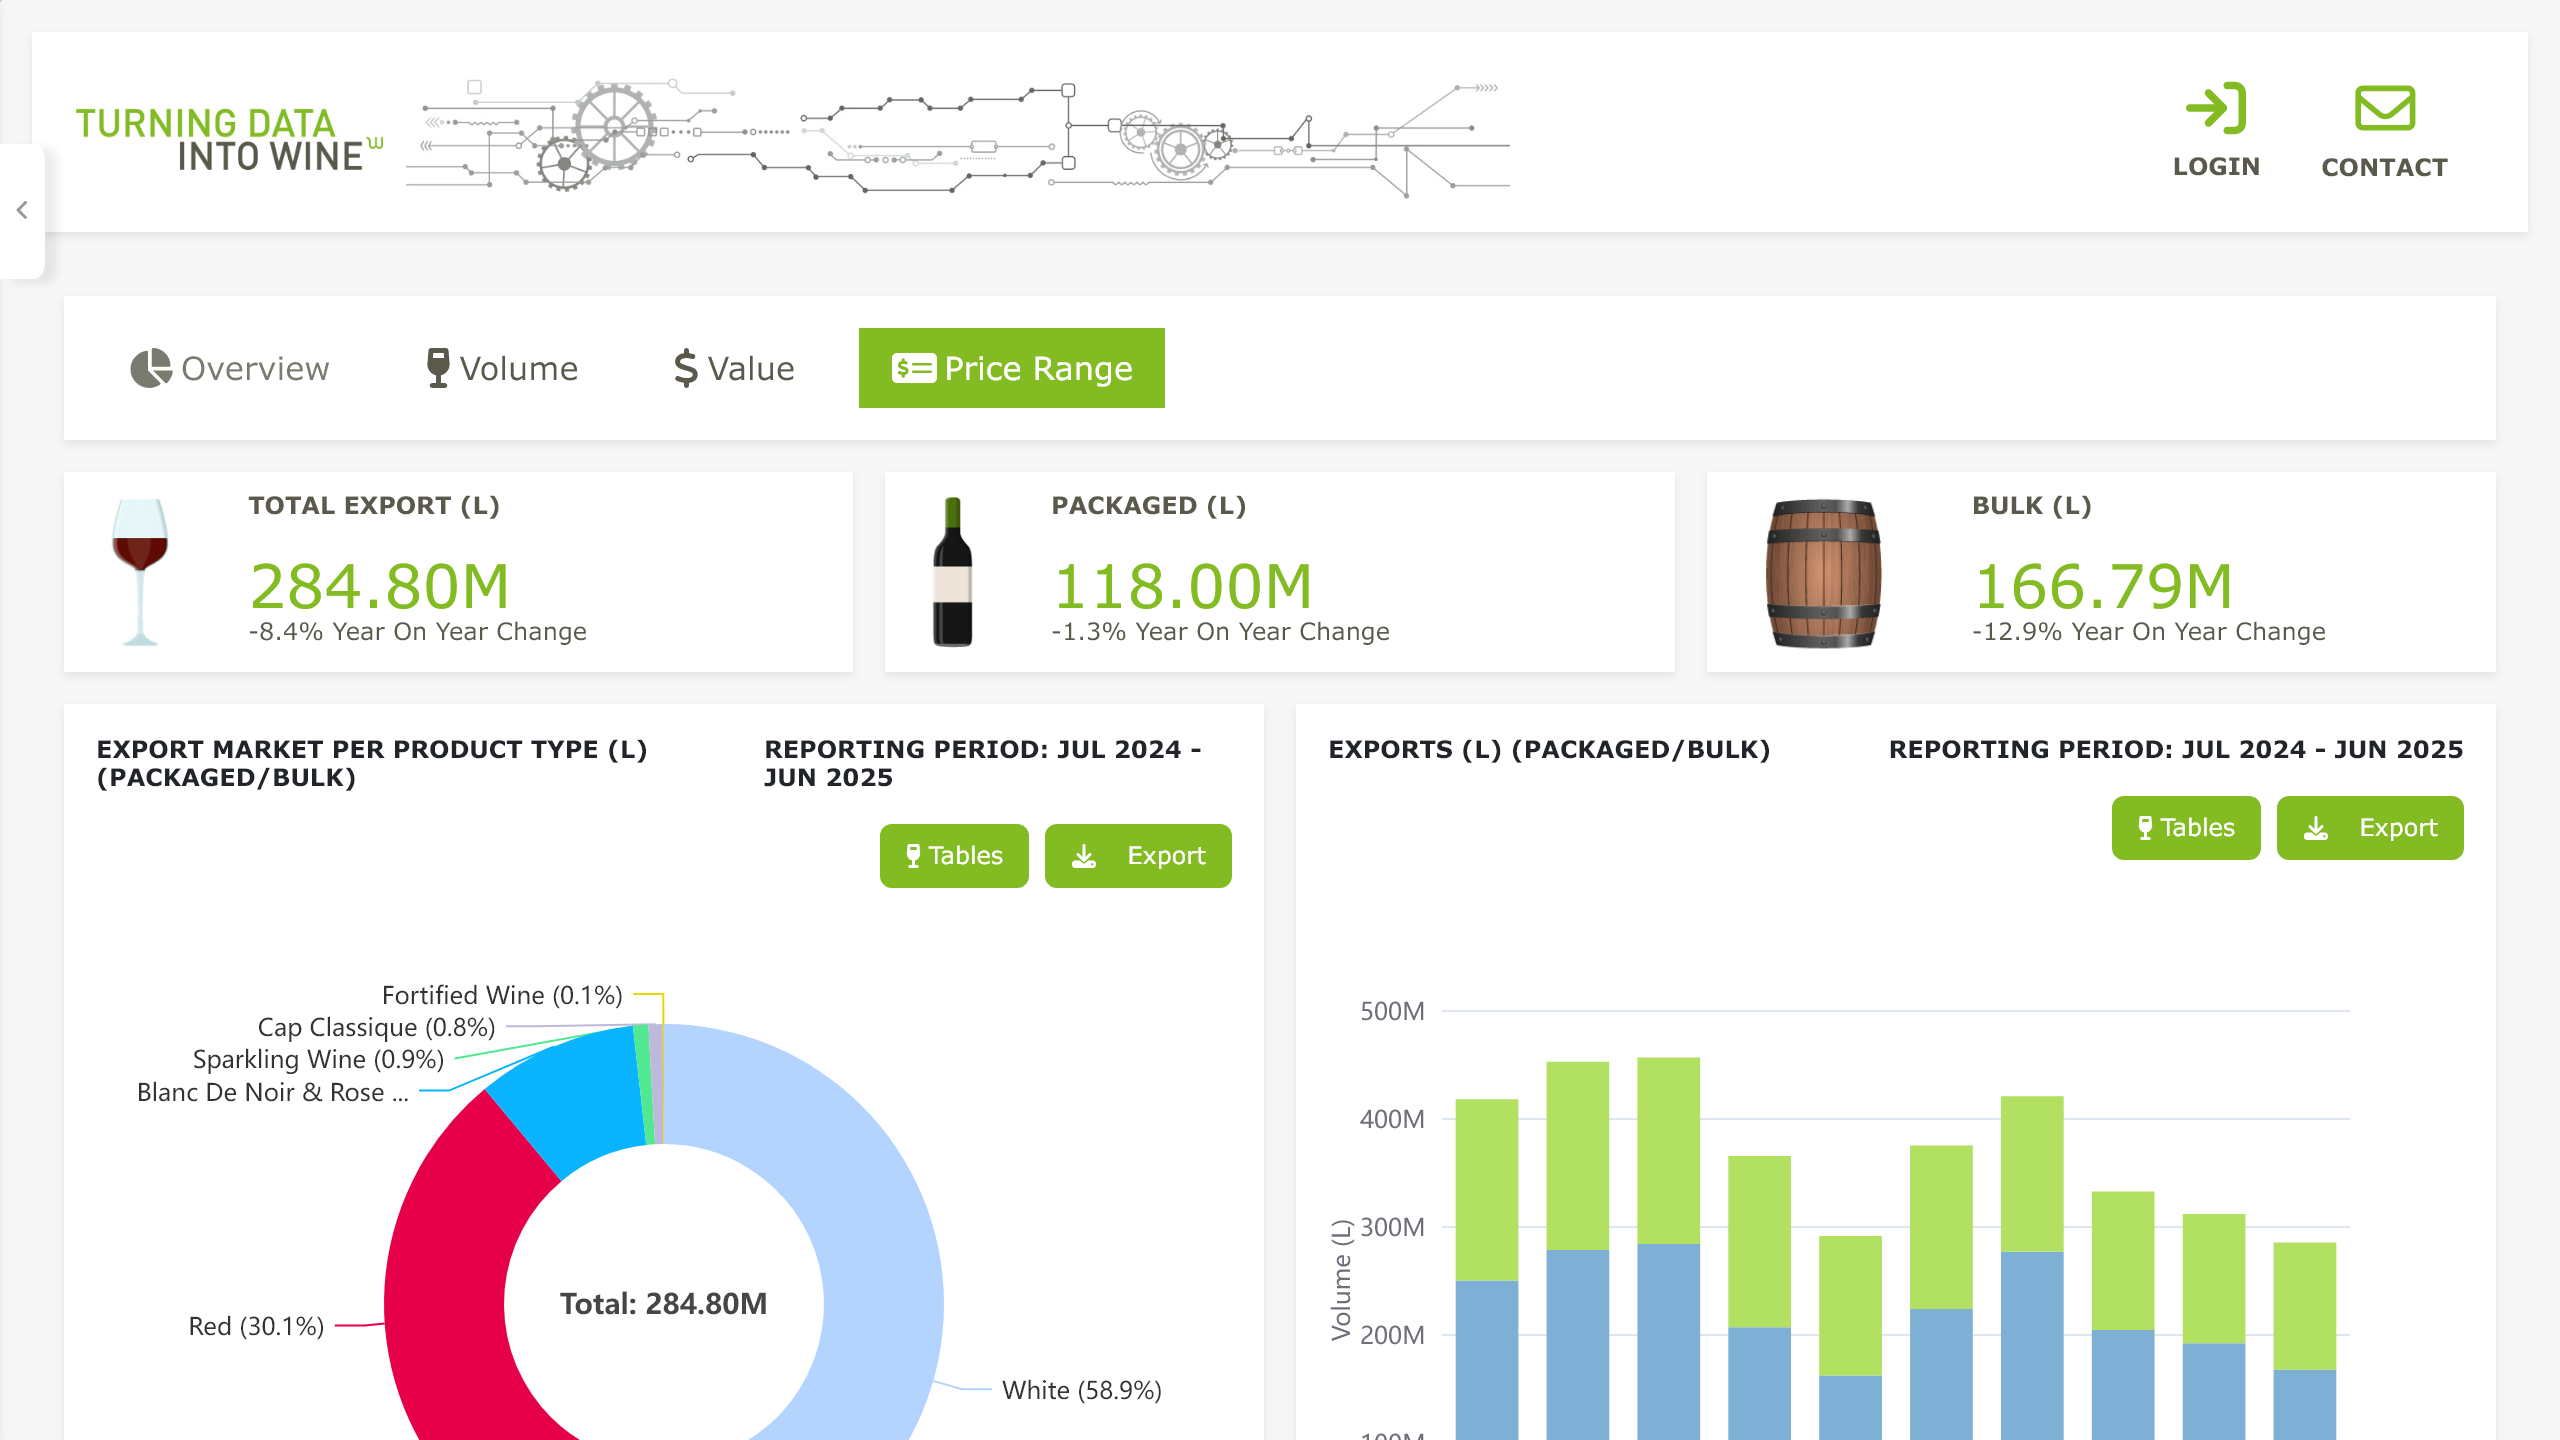
Task: Click the donut center Total: 284.80M text
Action: pos(664,1304)
